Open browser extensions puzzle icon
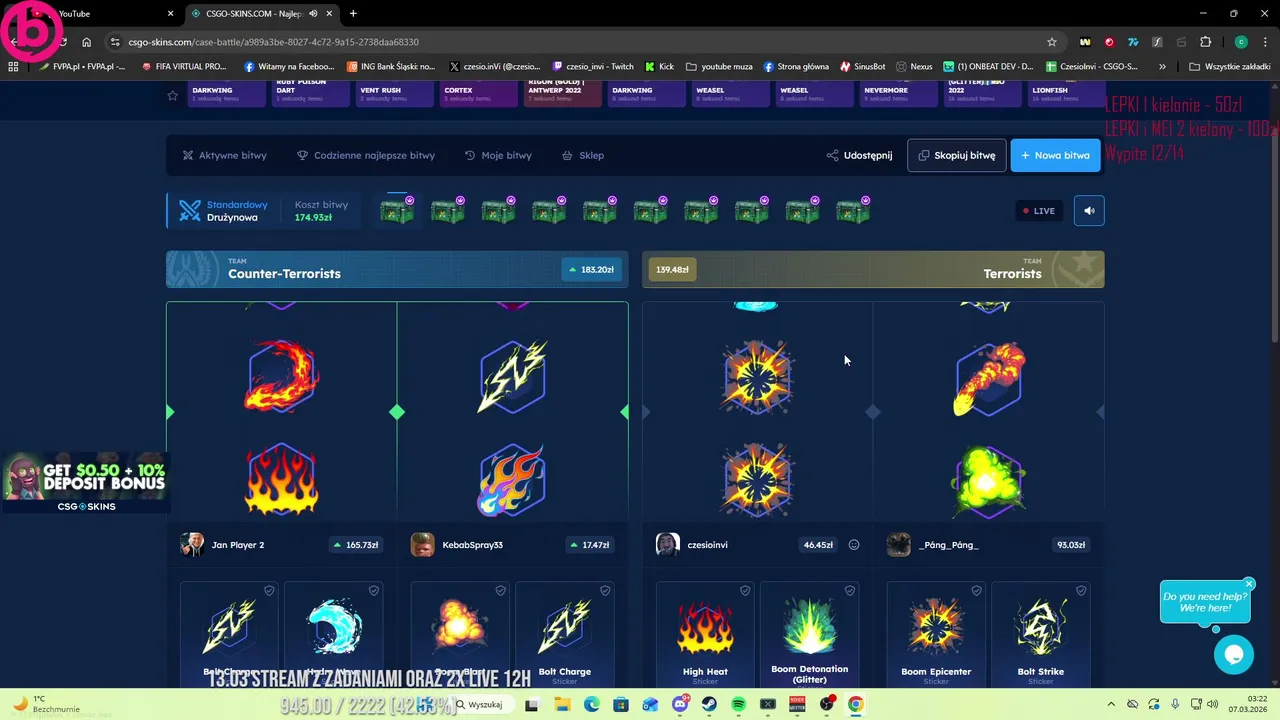1280x720 pixels. point(1205,42)
